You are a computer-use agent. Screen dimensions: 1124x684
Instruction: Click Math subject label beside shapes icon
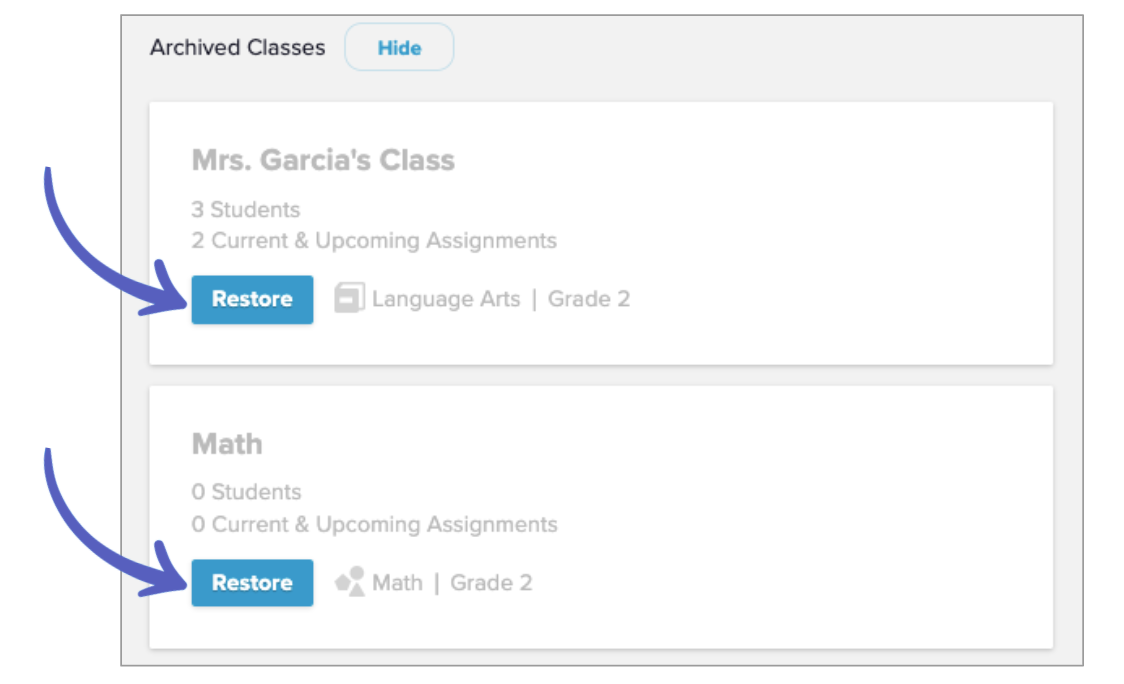(x=397, y=583)
